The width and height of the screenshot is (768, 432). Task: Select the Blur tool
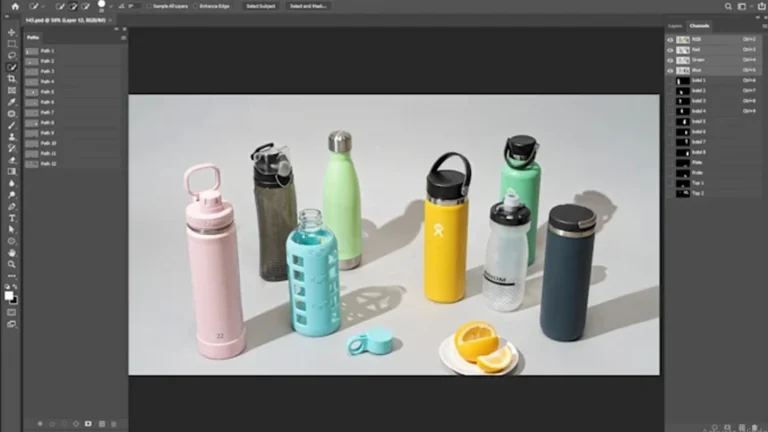[x=12, y=183]
